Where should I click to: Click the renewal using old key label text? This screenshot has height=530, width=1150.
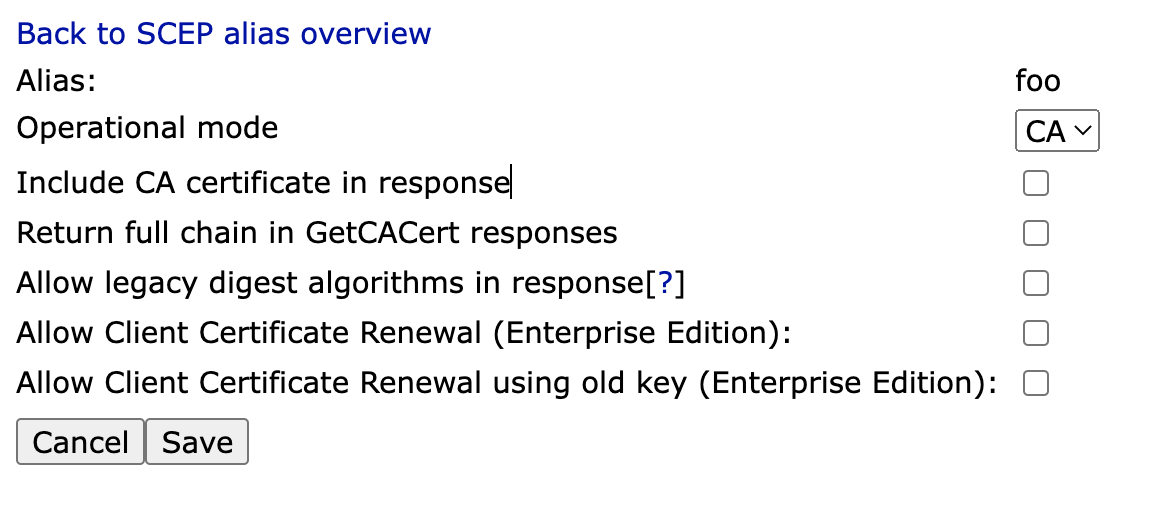pyautogui.click(x=507, y=383)
